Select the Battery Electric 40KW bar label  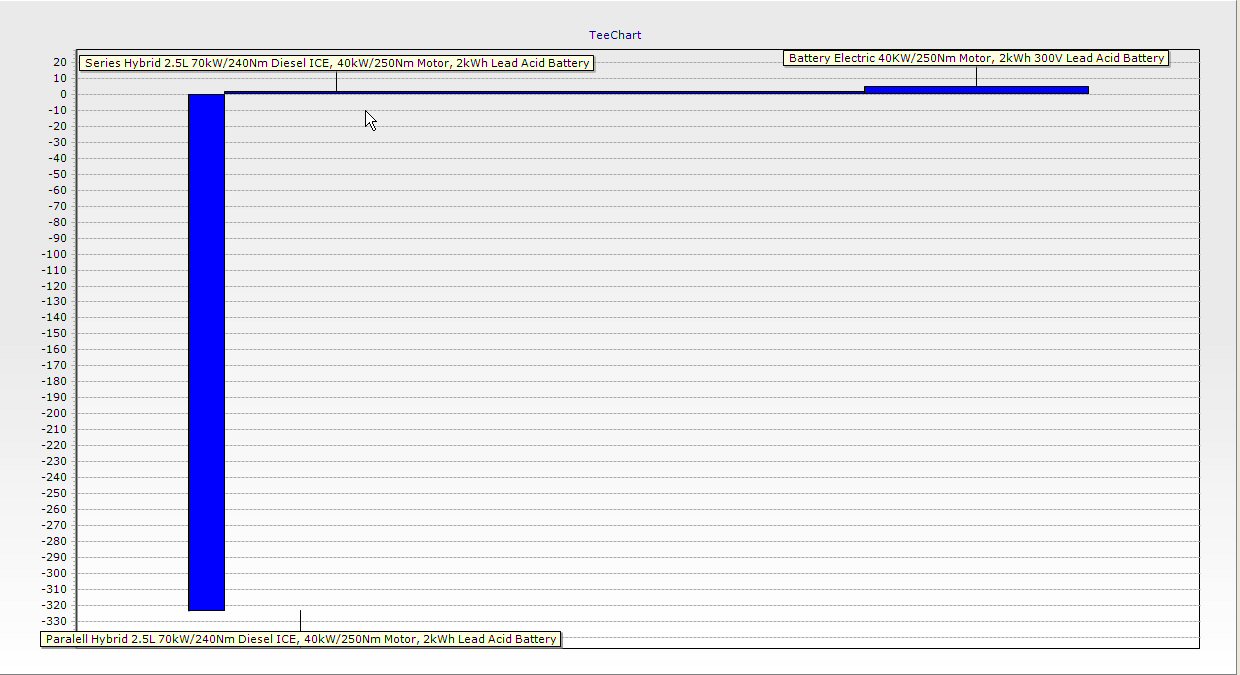(x=976, y=58)
